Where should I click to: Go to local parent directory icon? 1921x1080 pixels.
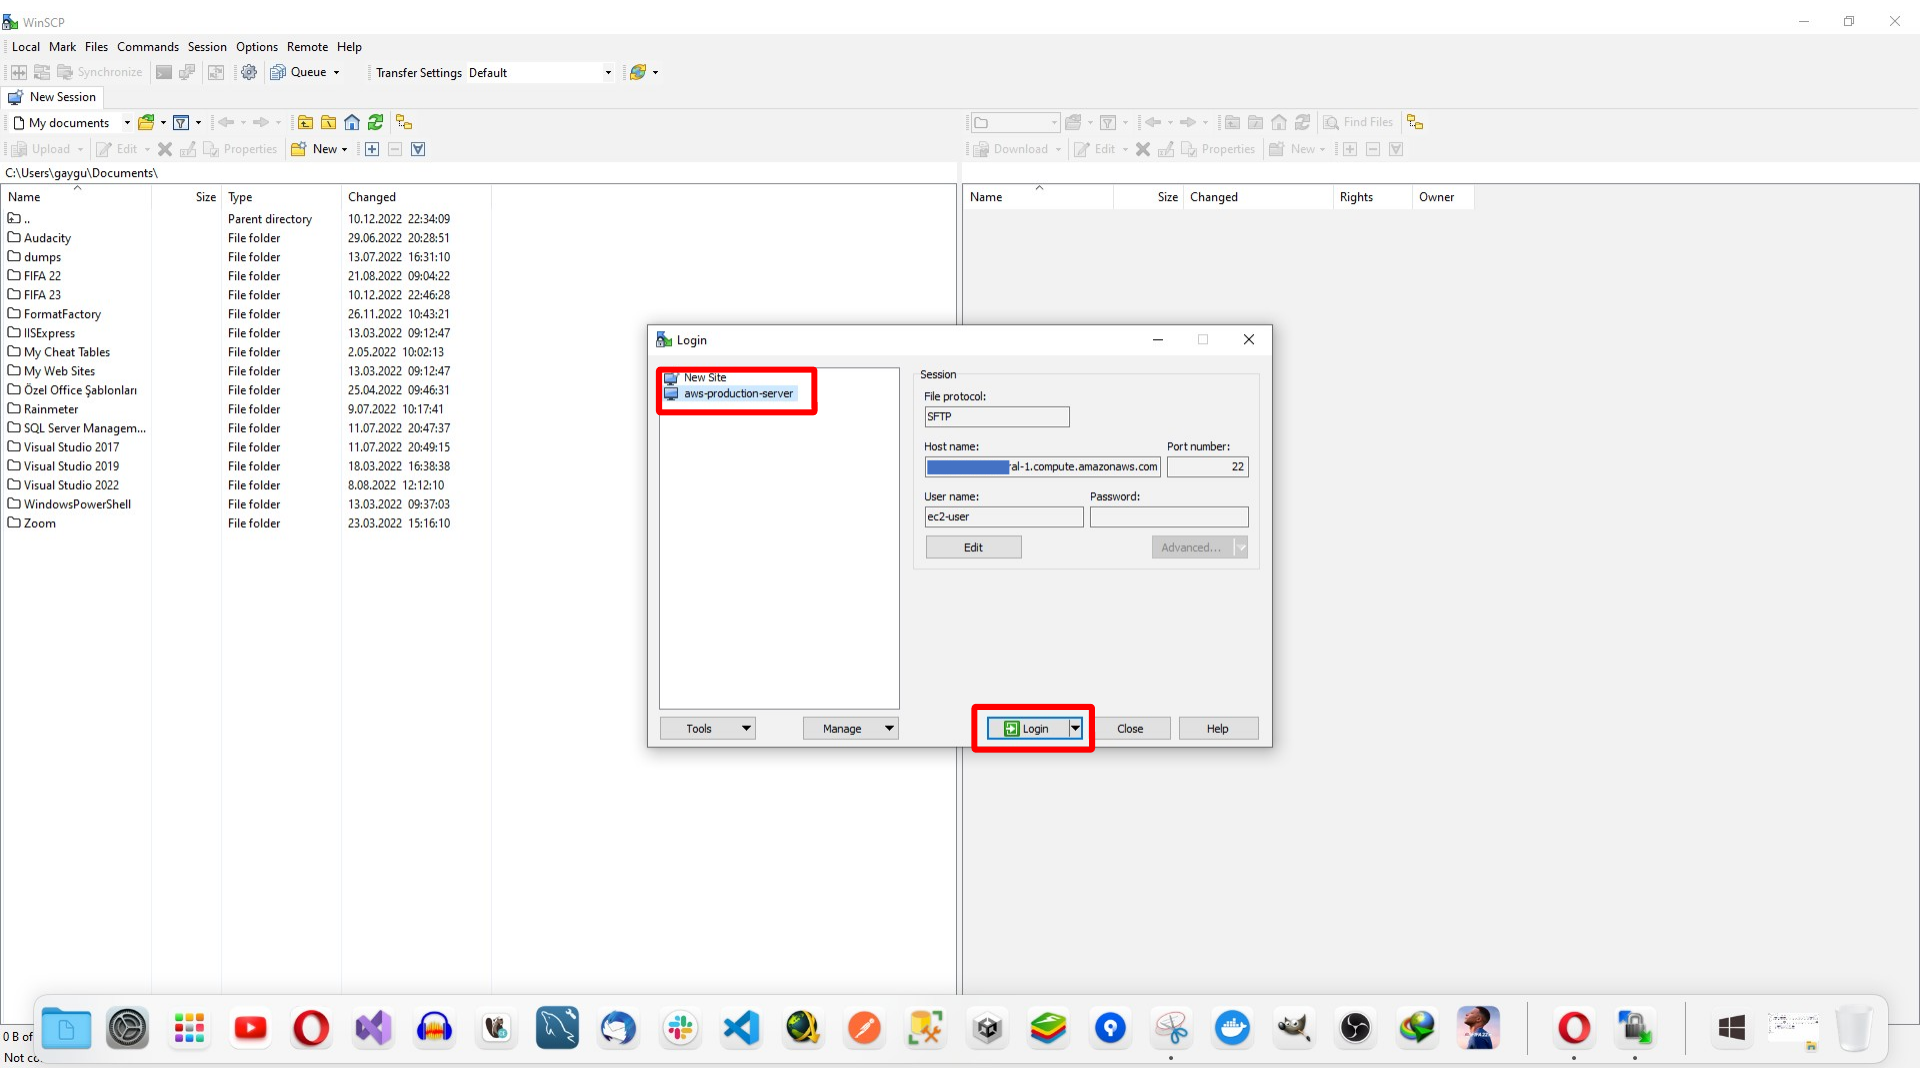(305, 122)
